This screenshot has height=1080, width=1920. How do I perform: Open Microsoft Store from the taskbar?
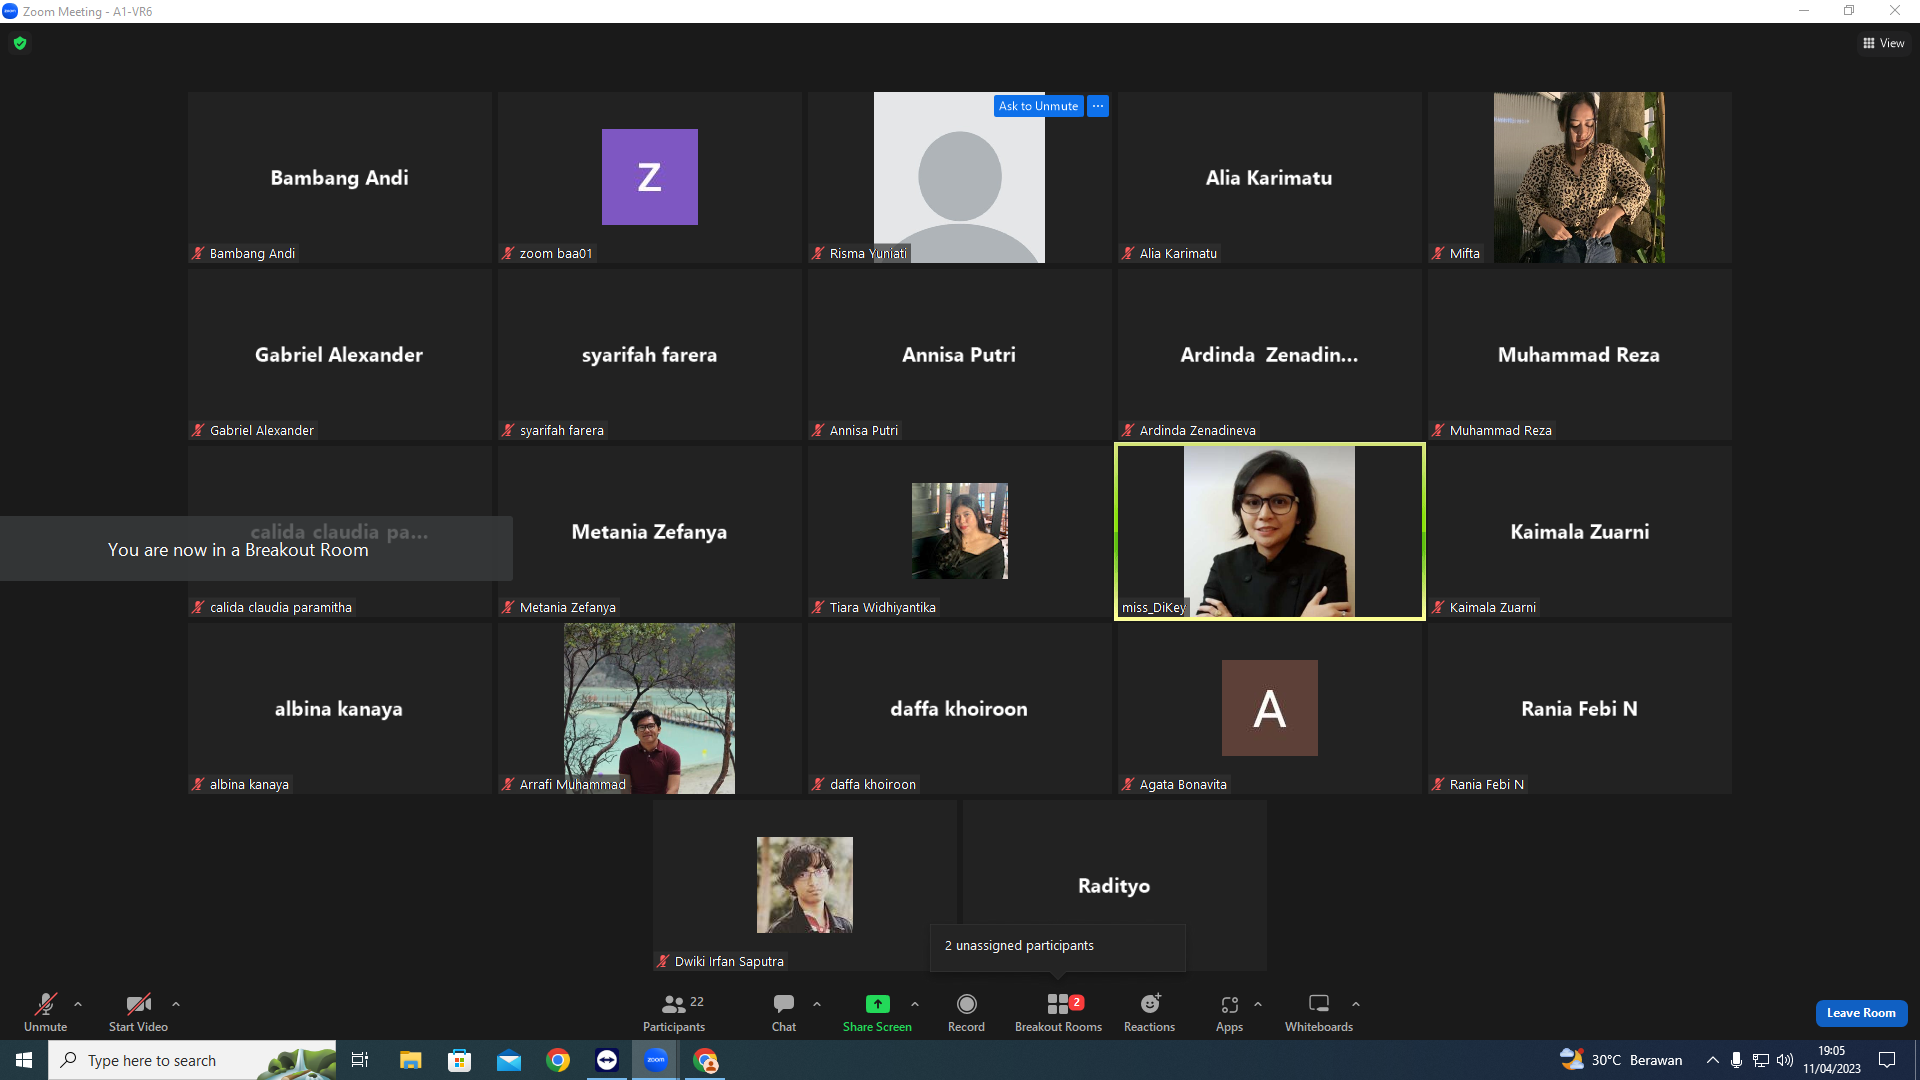(x=459, y=1060)
